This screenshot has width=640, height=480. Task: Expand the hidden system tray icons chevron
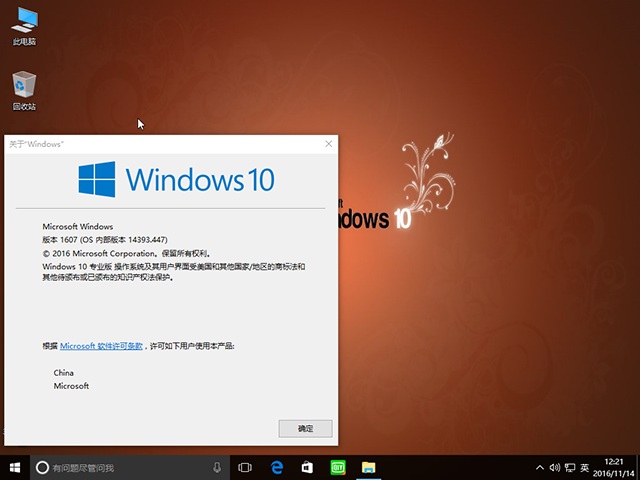click(540, 467)
